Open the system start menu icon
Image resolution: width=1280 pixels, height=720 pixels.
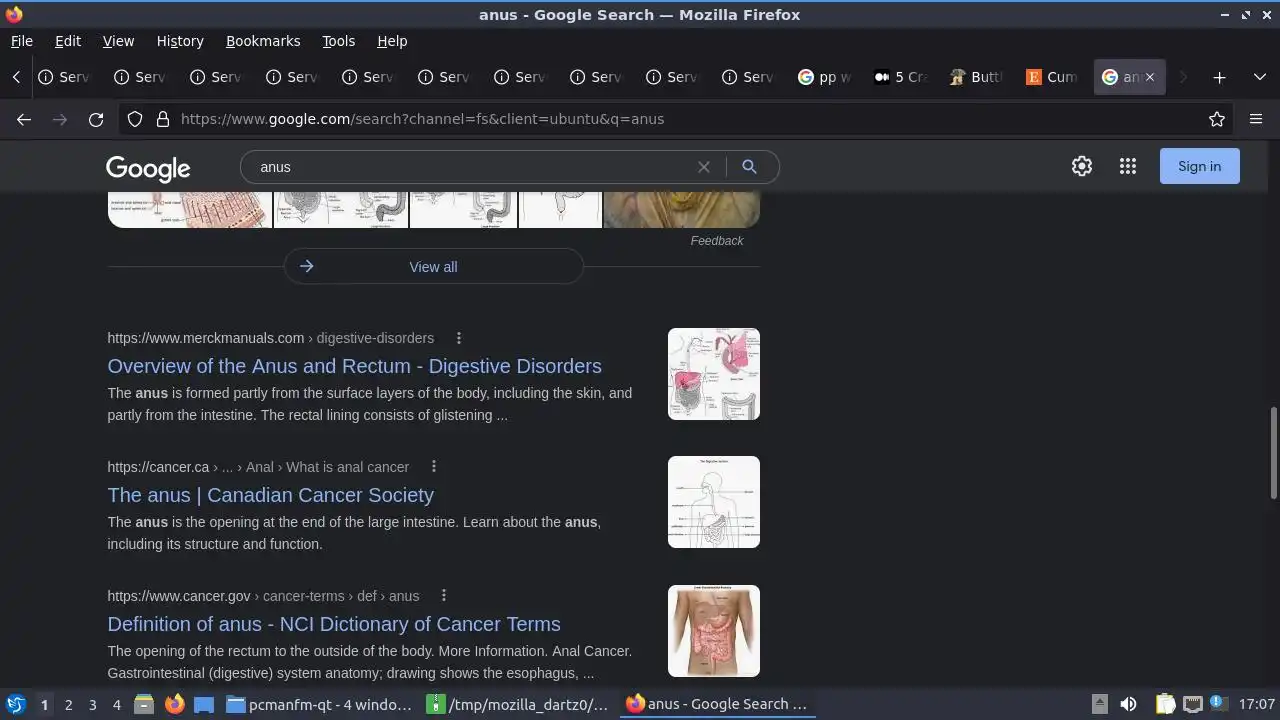tap(15, 704)
